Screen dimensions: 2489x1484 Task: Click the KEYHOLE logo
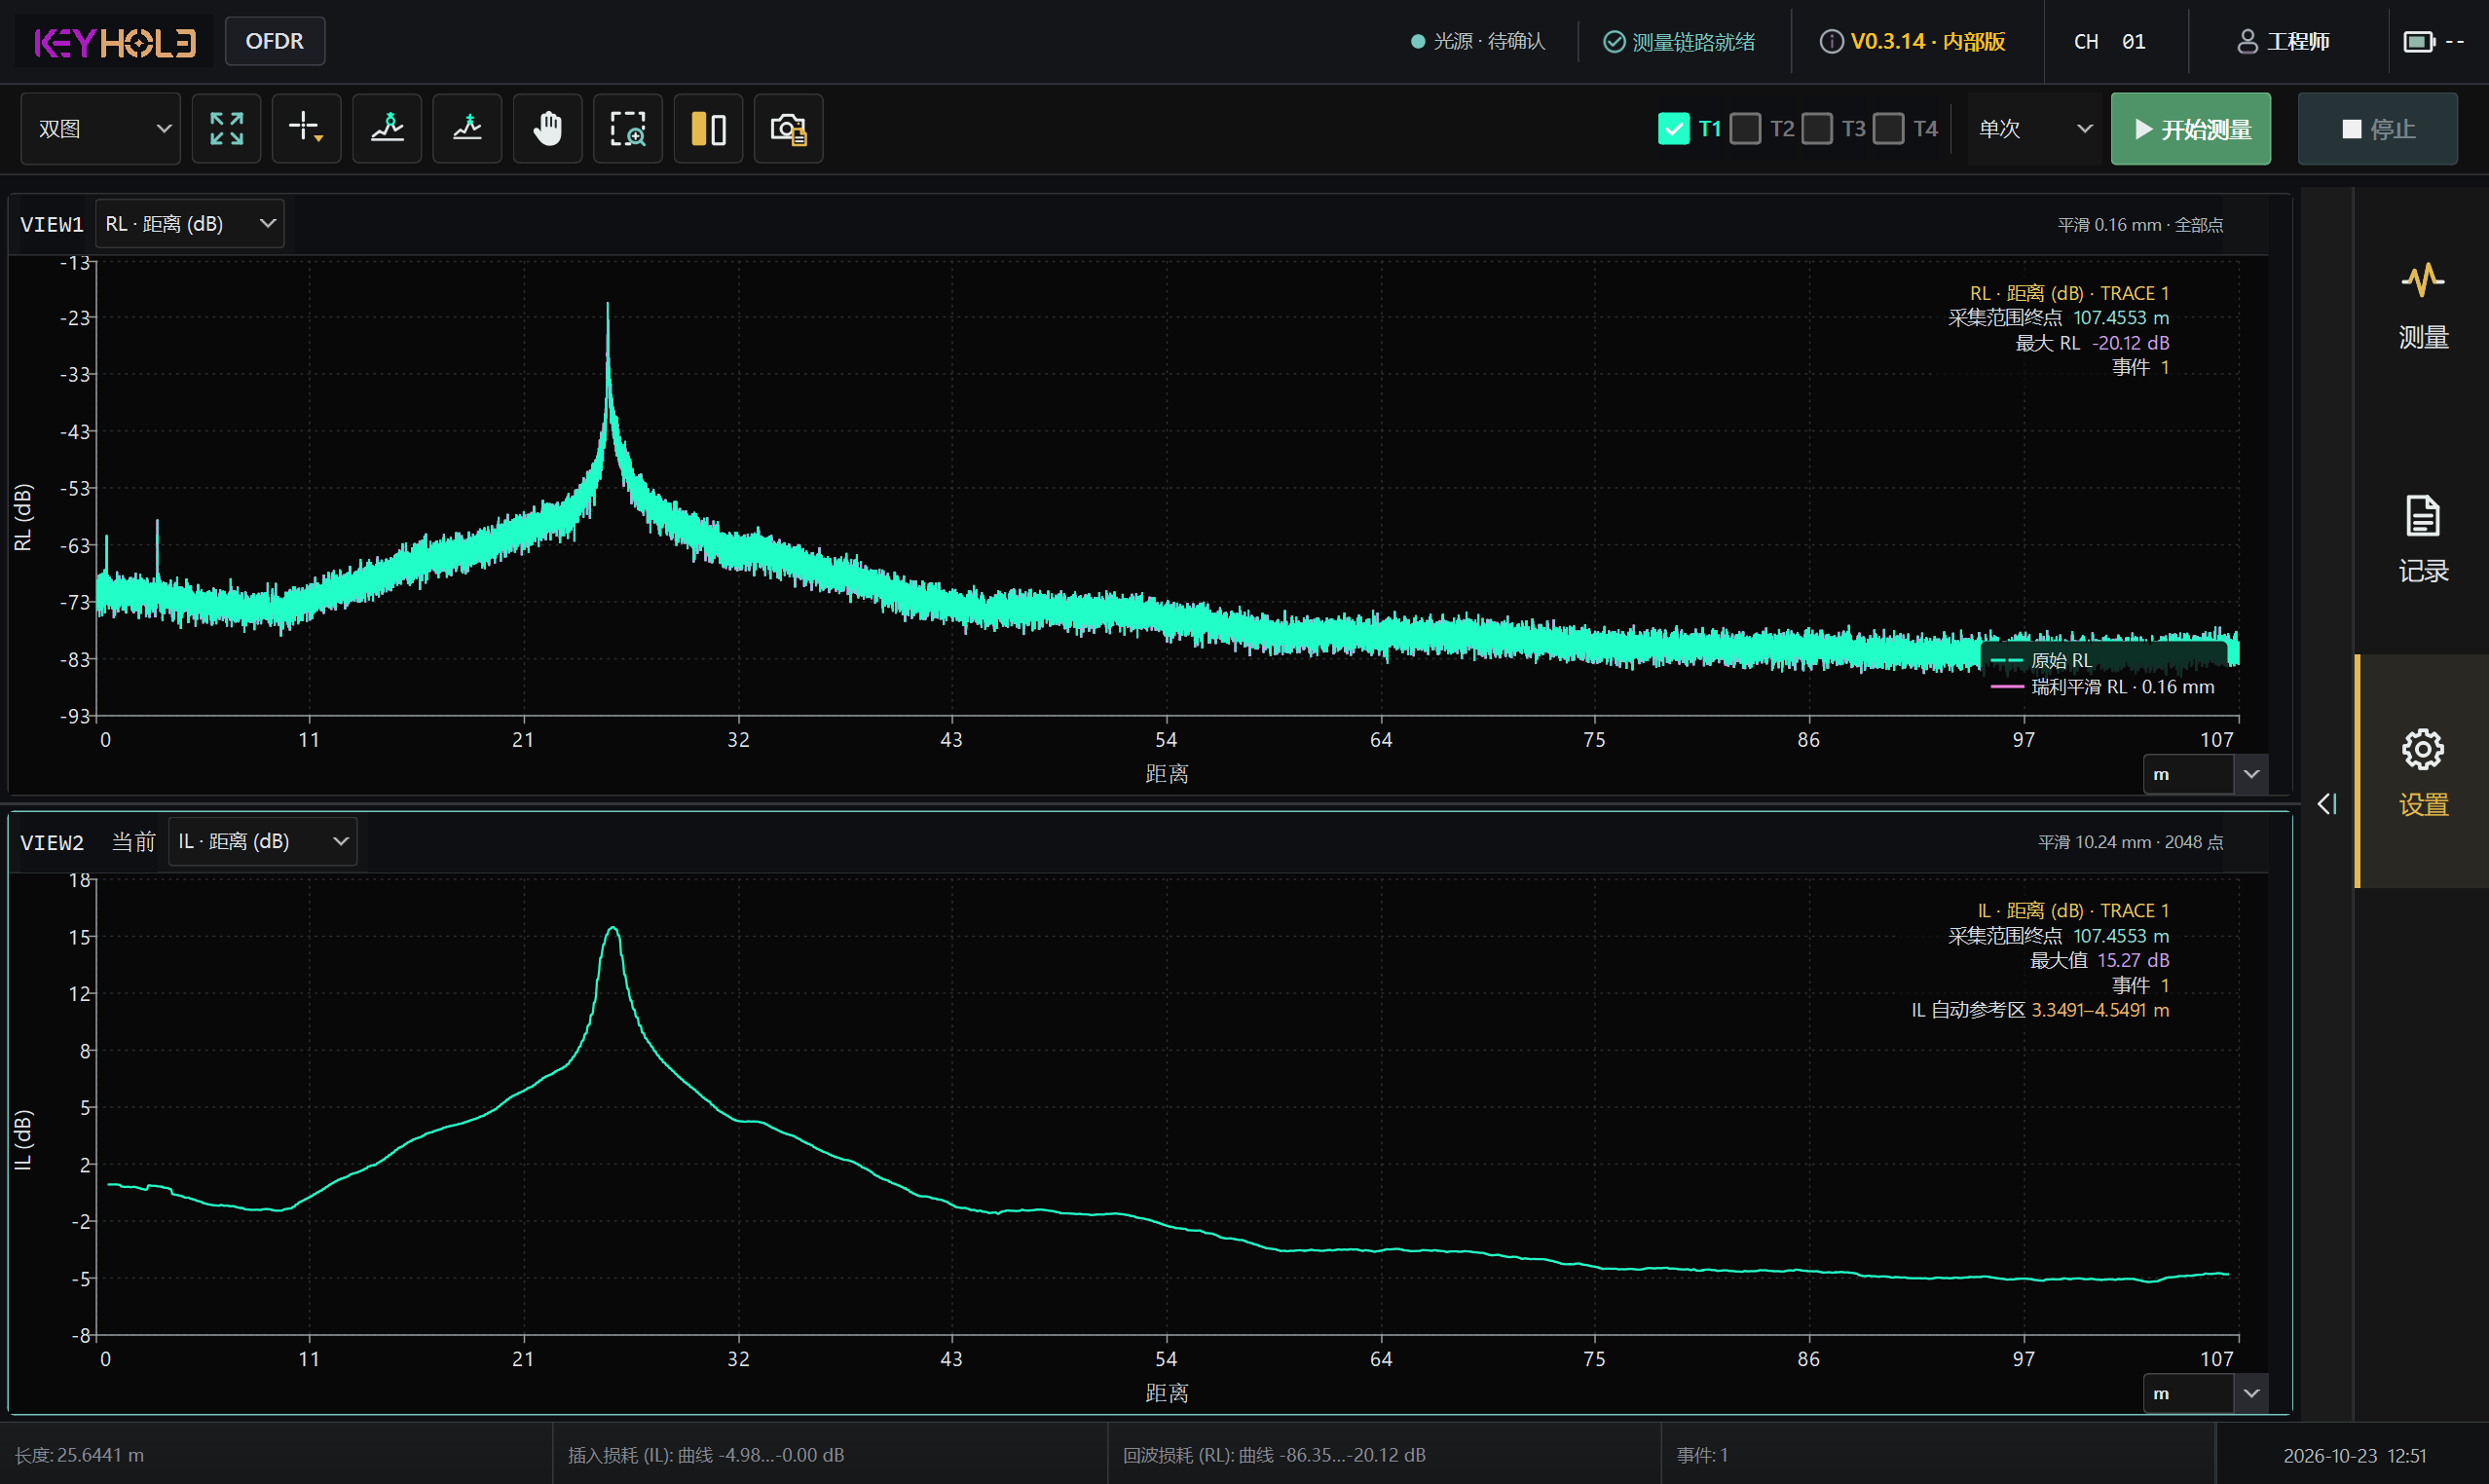pos(116,42)
